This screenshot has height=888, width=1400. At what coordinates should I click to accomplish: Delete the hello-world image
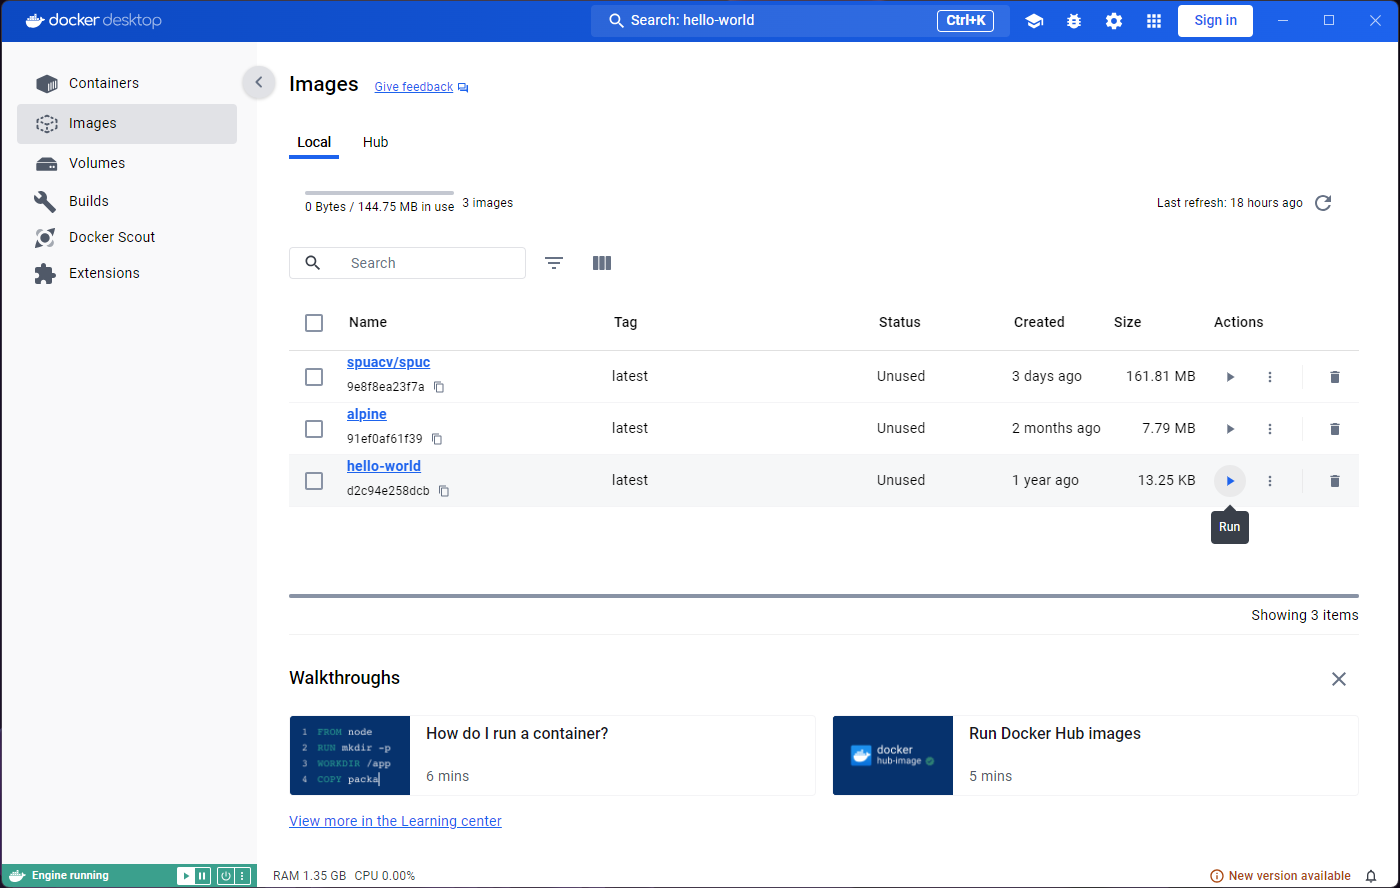(1334, 481)
